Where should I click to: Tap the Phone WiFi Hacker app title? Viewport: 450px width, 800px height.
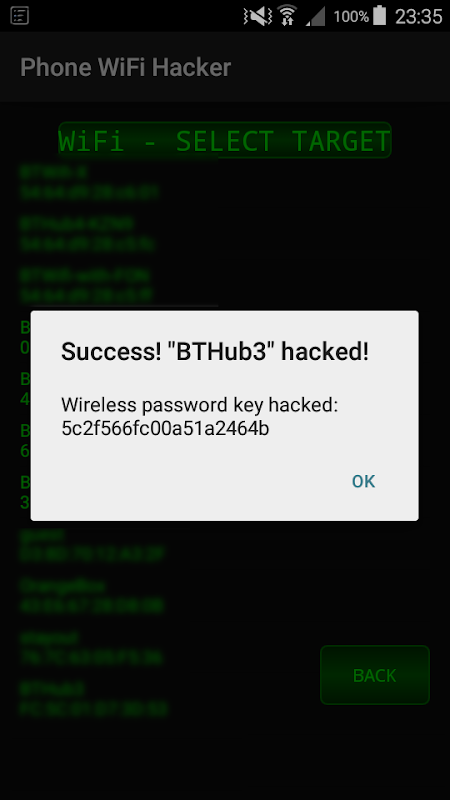tap(126, 67)
